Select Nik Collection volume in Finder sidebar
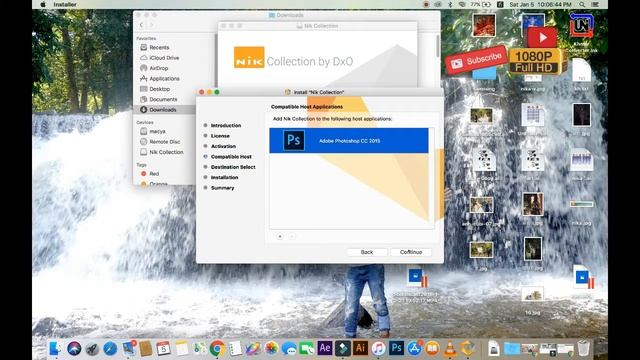This screenshot has height=360, width=640. (x=166, y=152)
